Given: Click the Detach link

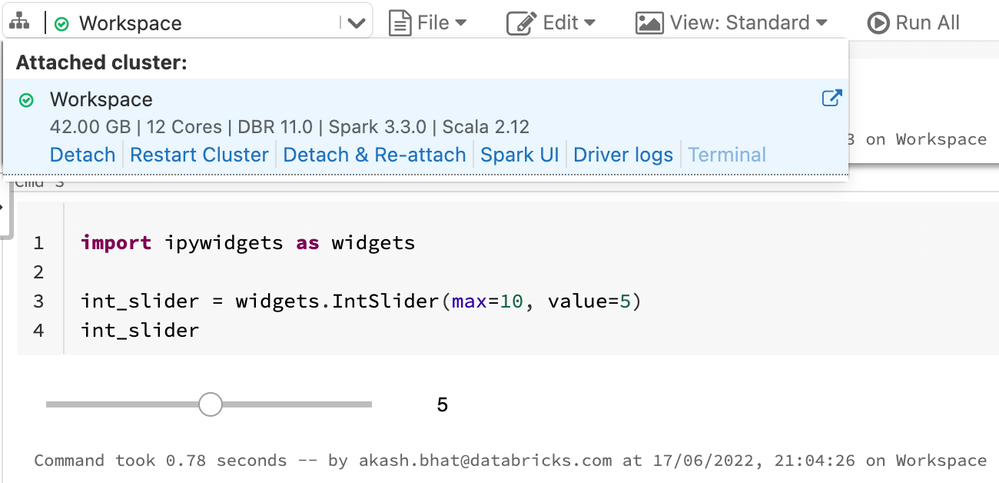Looking at the screenshot, I should tap(82, 155).
